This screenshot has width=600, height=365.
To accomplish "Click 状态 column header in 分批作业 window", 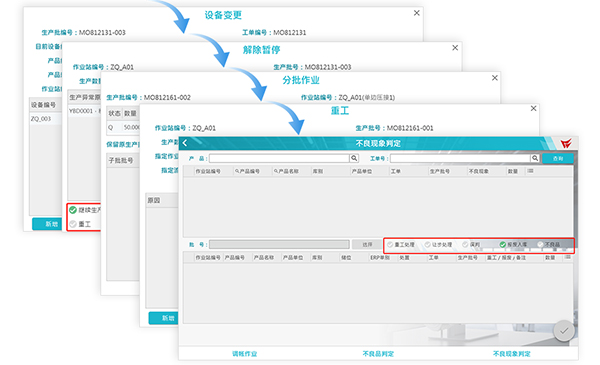I will [114, 113].
